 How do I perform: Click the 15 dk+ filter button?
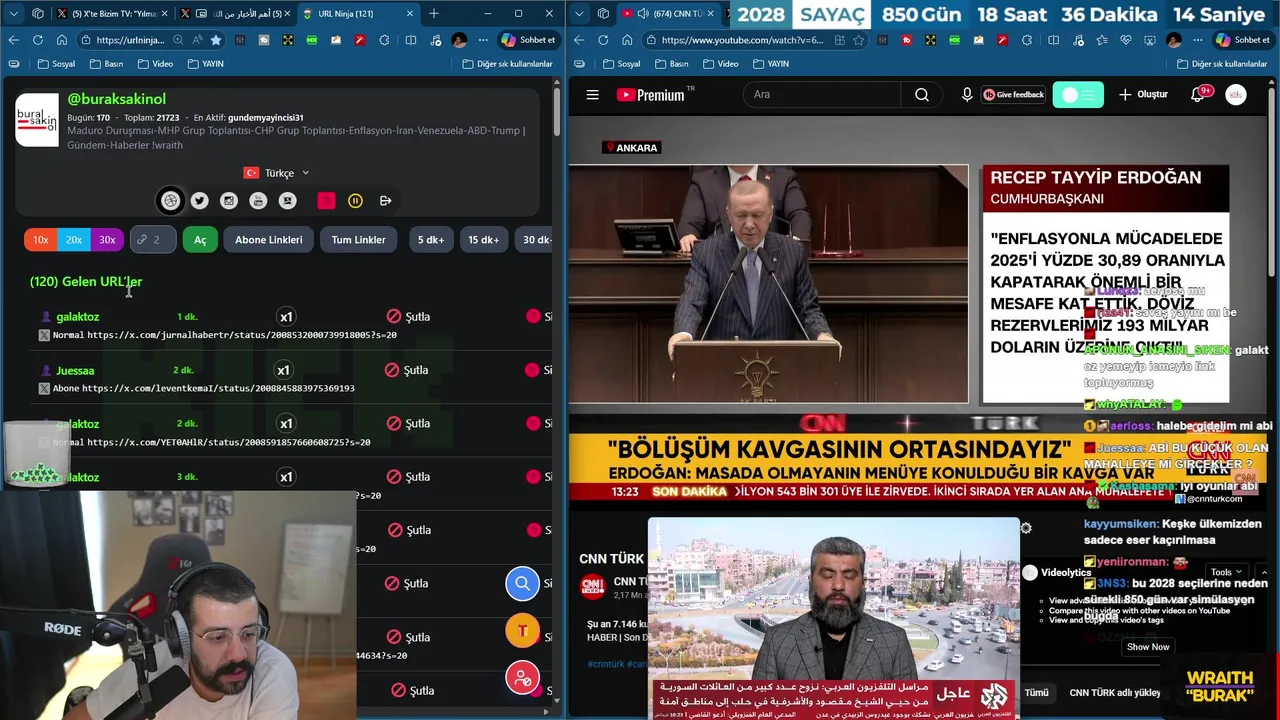click(483, 240)
